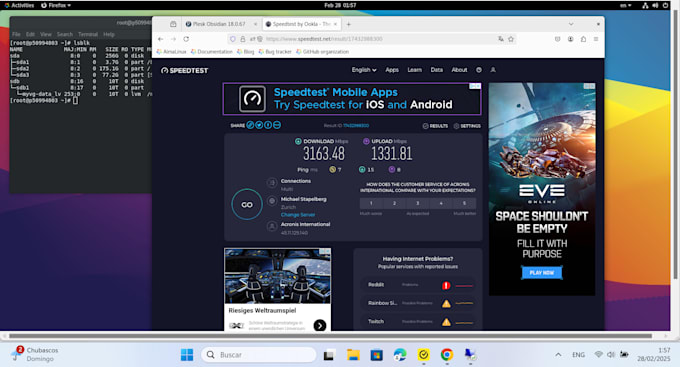This screenshot has height=367, width=680.
Task: Open Microsoft Edge from the taskbar
Action: [400, 355]
